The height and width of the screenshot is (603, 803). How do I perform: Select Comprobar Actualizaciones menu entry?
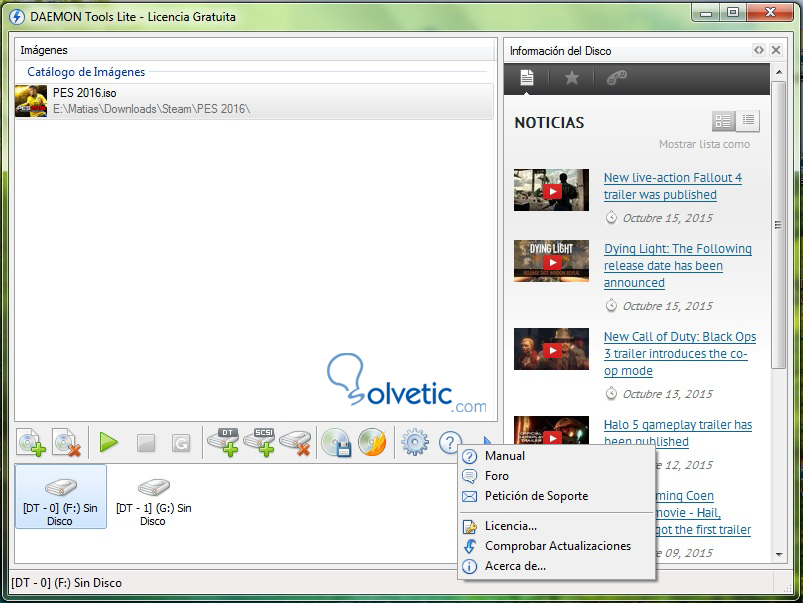click(x=557, y=546)
